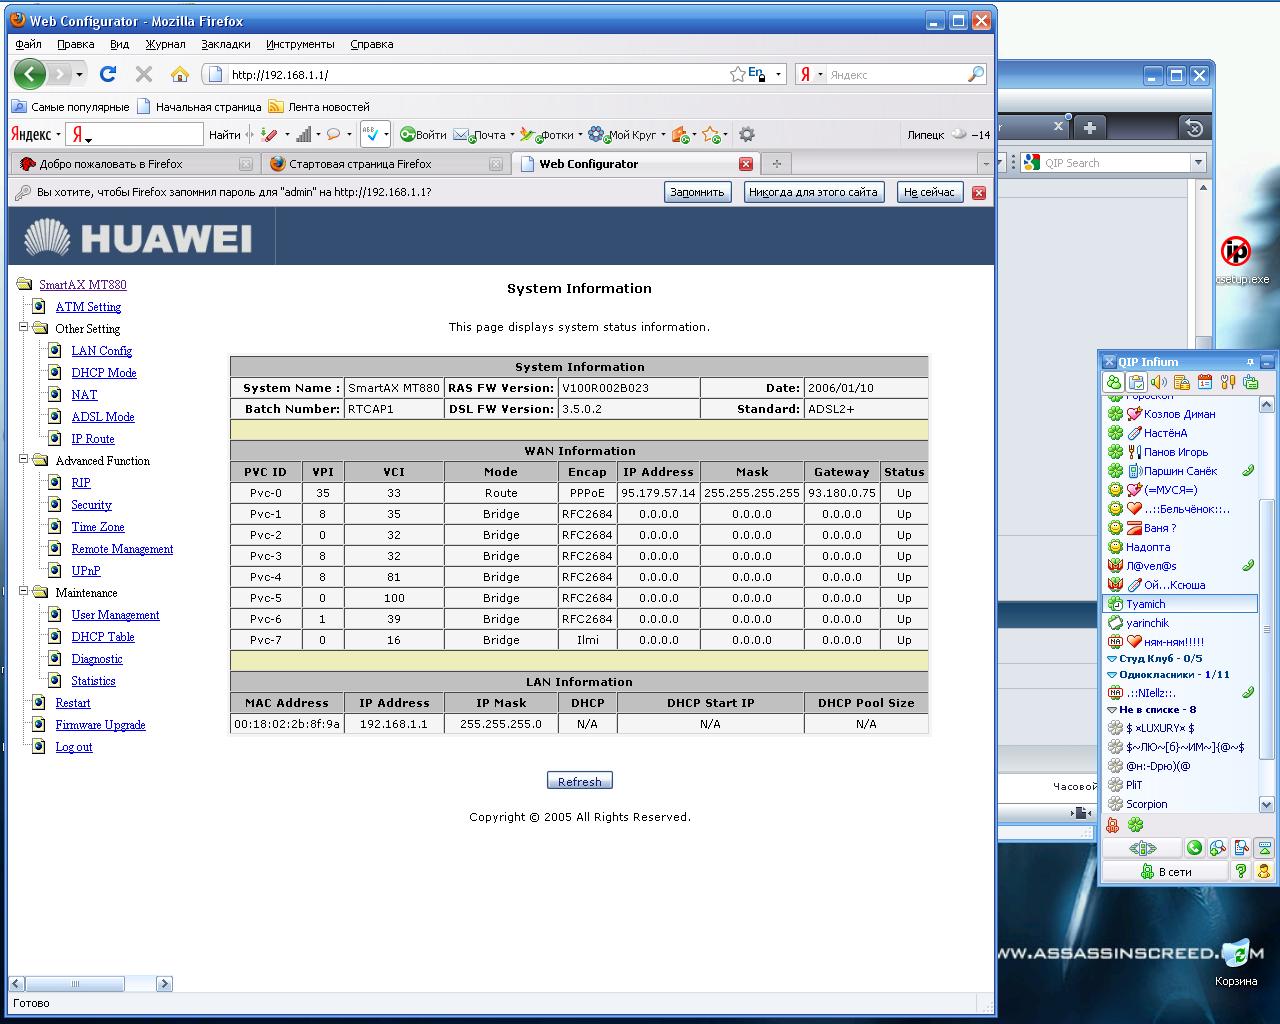Open Yandex toolbar settings gear icon

(x=746, y=135)
